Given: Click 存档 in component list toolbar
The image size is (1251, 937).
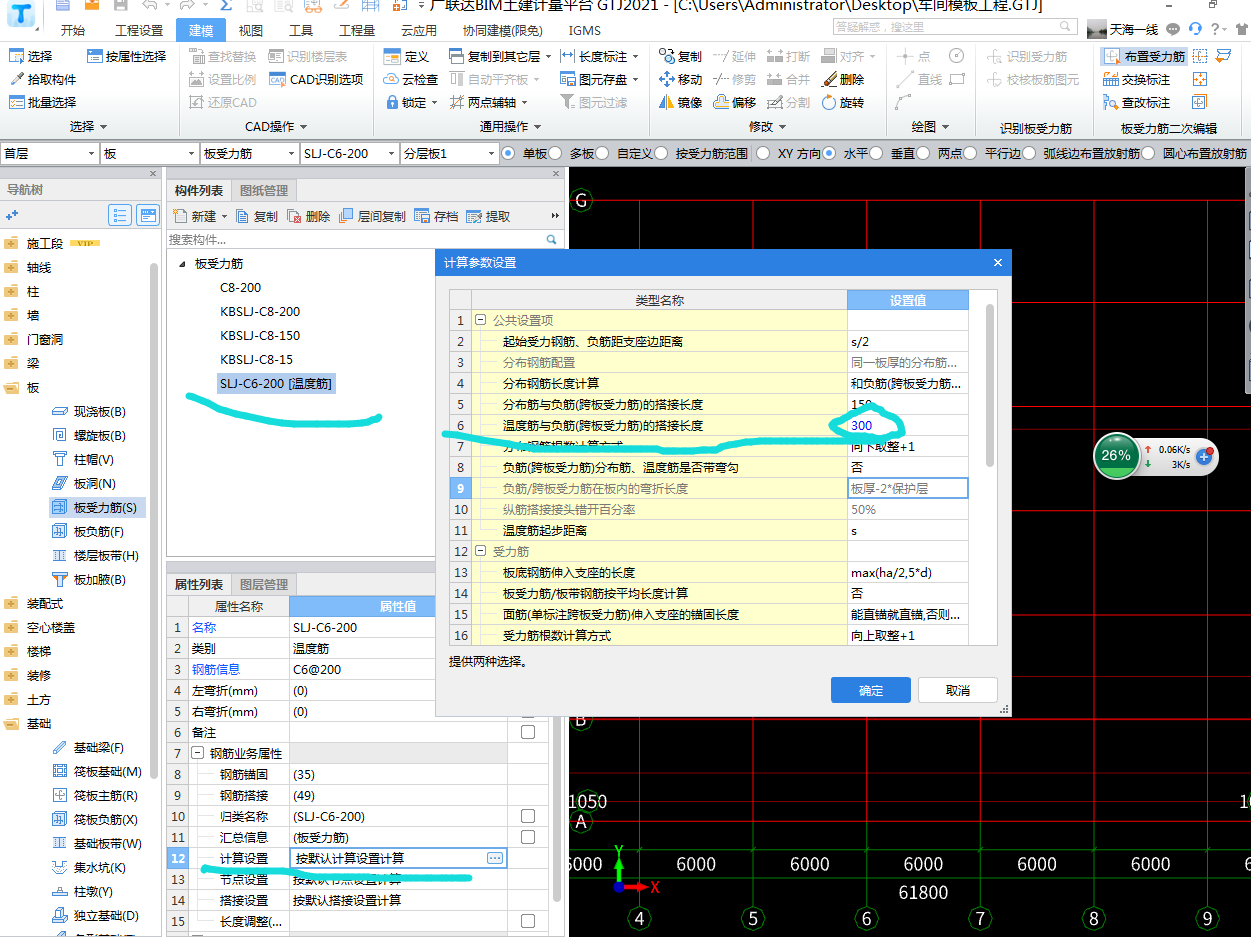Looking at the screenshot, I should [436, 216].
